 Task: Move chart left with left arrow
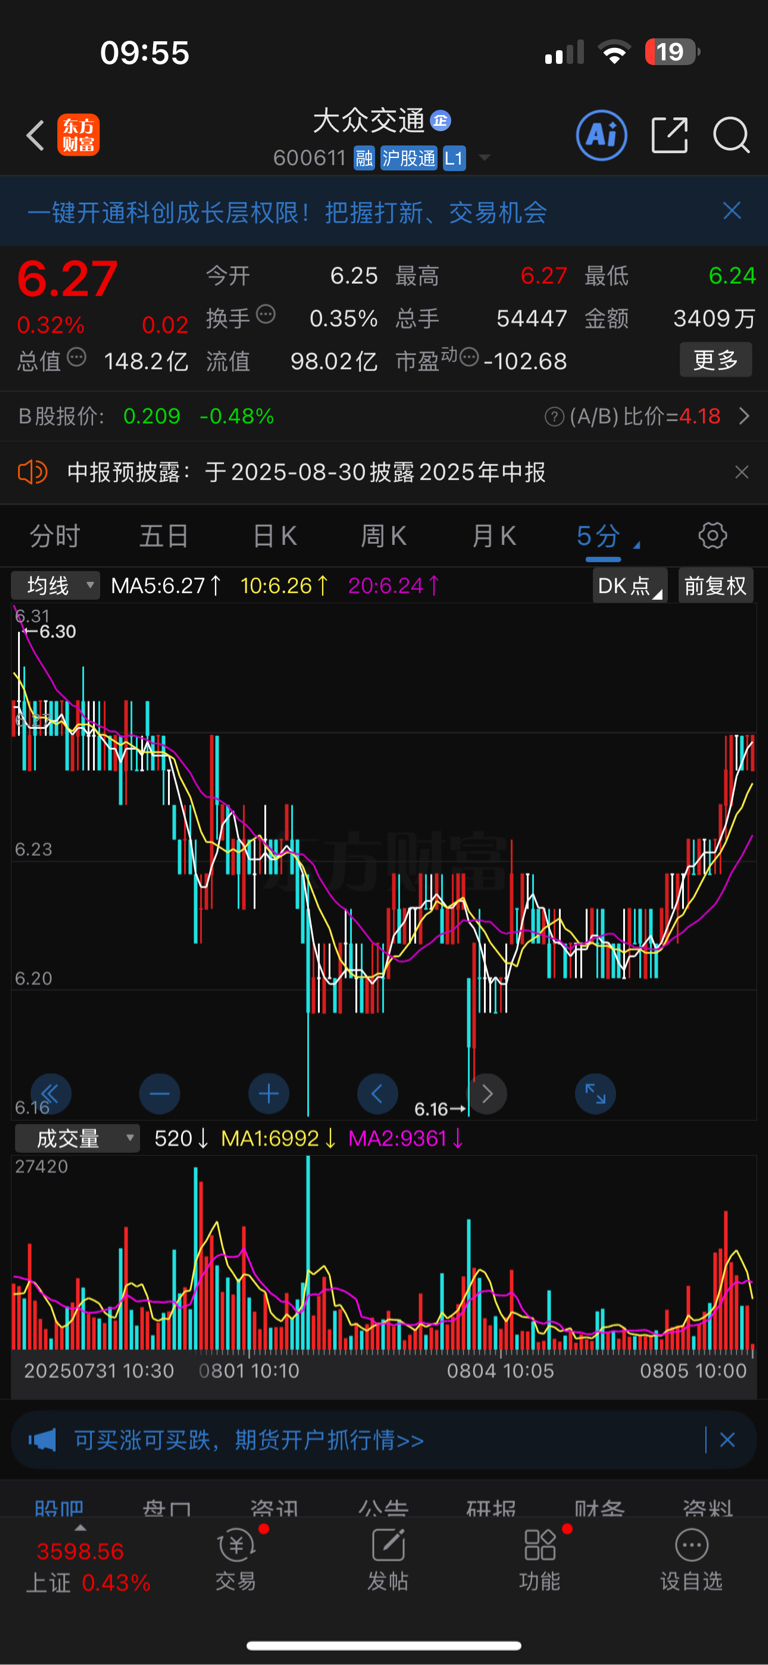point(377,1093)
